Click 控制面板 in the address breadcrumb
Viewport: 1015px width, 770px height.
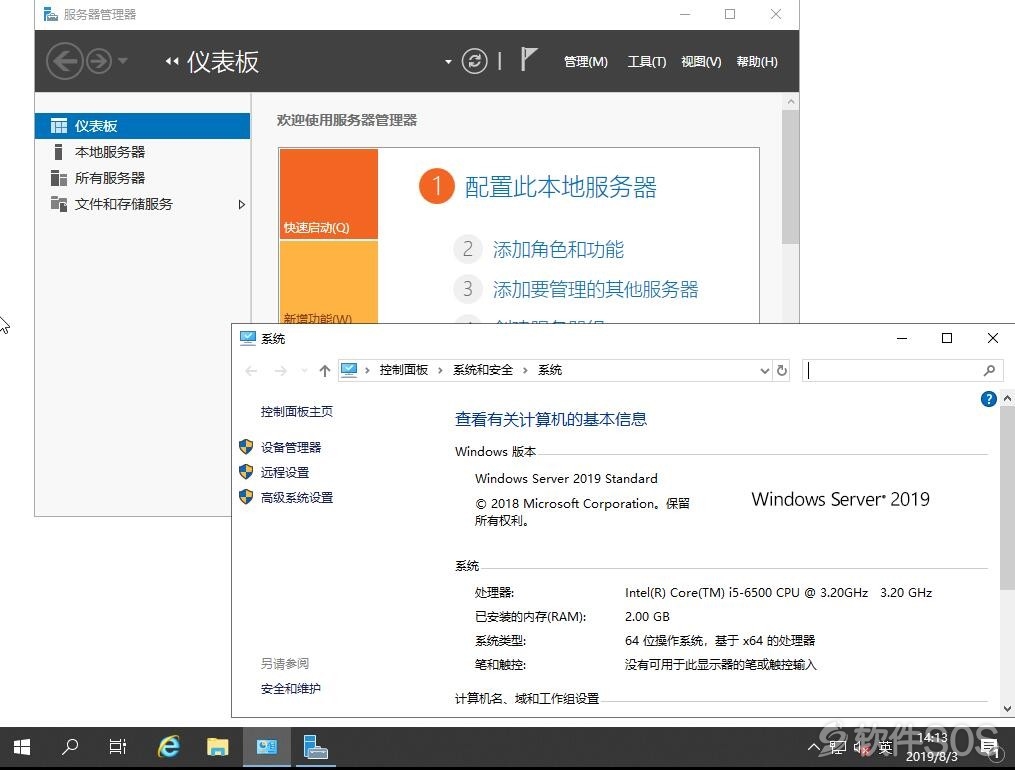[403, 369]
